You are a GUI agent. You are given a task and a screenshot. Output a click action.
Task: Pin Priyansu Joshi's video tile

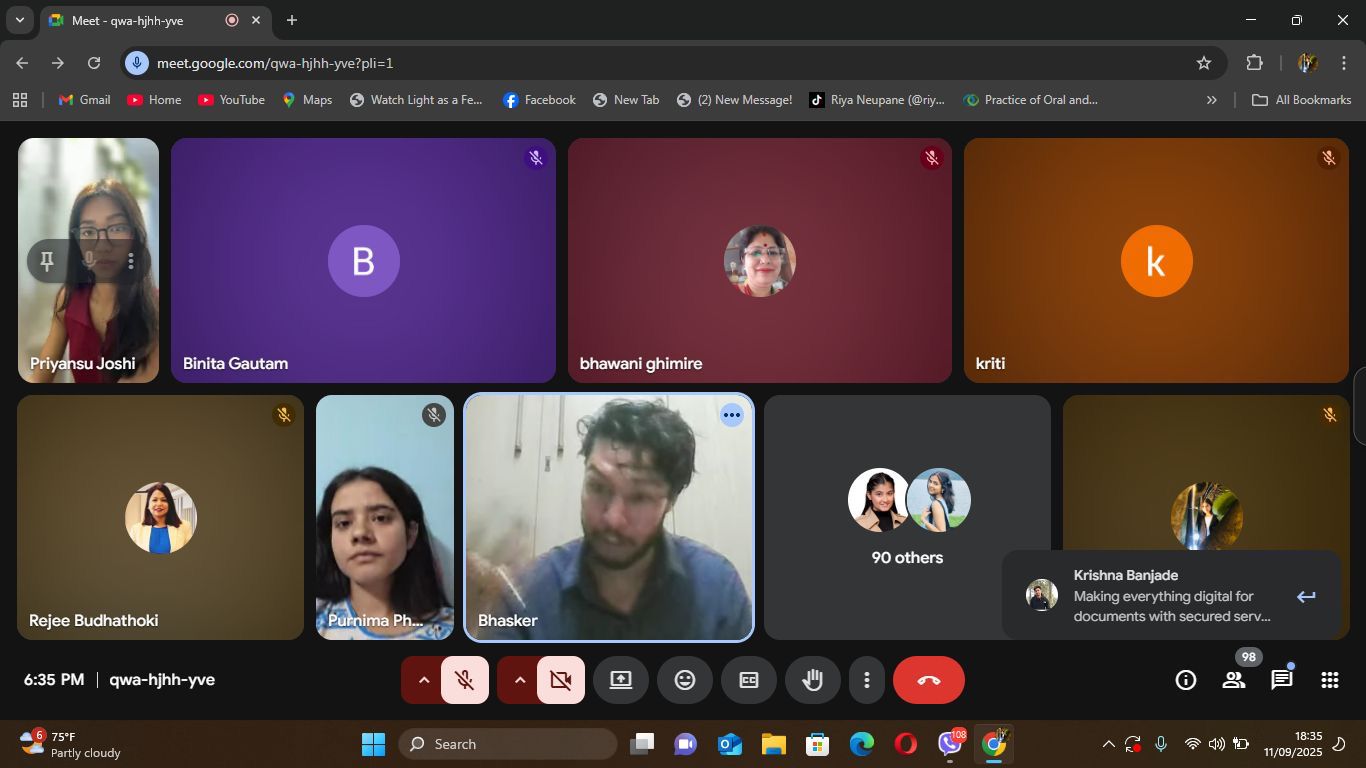46,261
